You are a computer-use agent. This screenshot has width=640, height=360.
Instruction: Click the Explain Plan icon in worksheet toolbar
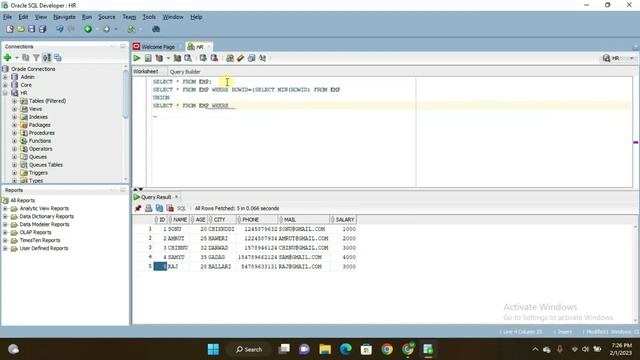pyautogui.click(x=159, y=58)
